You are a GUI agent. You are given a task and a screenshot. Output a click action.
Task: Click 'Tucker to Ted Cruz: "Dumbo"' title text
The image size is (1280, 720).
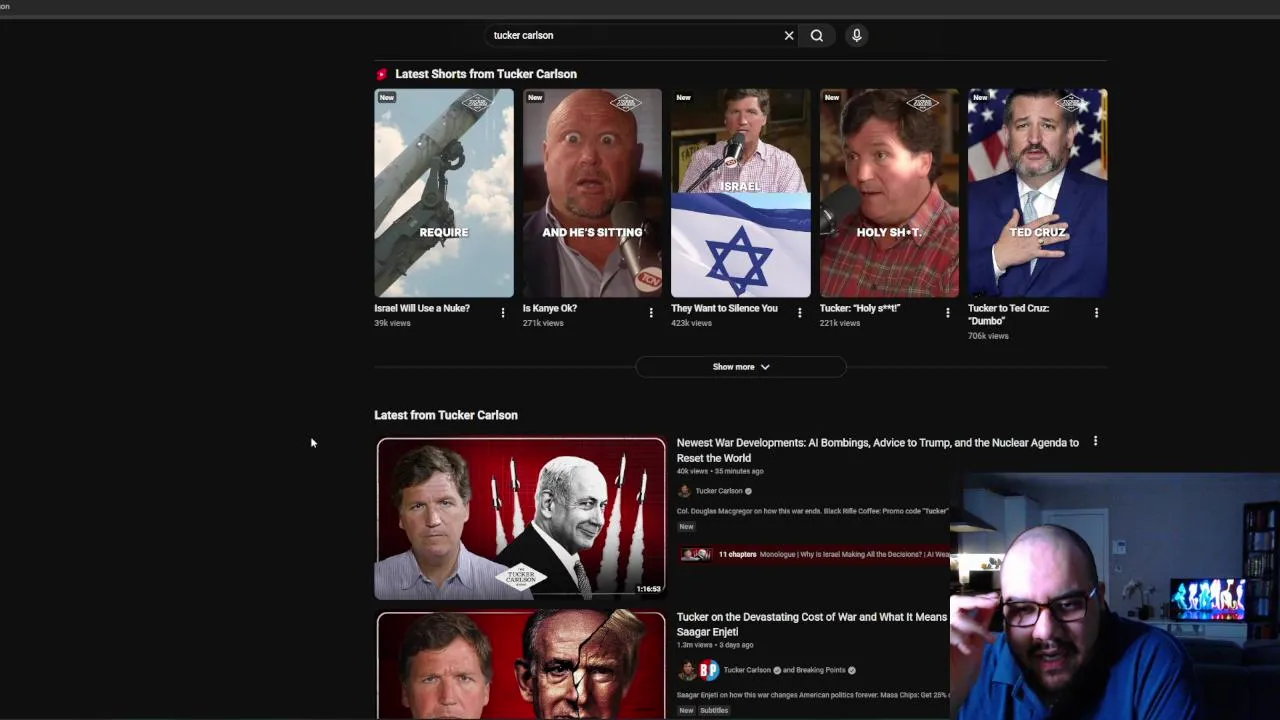pyautogui.click(x=1008, y=314)
